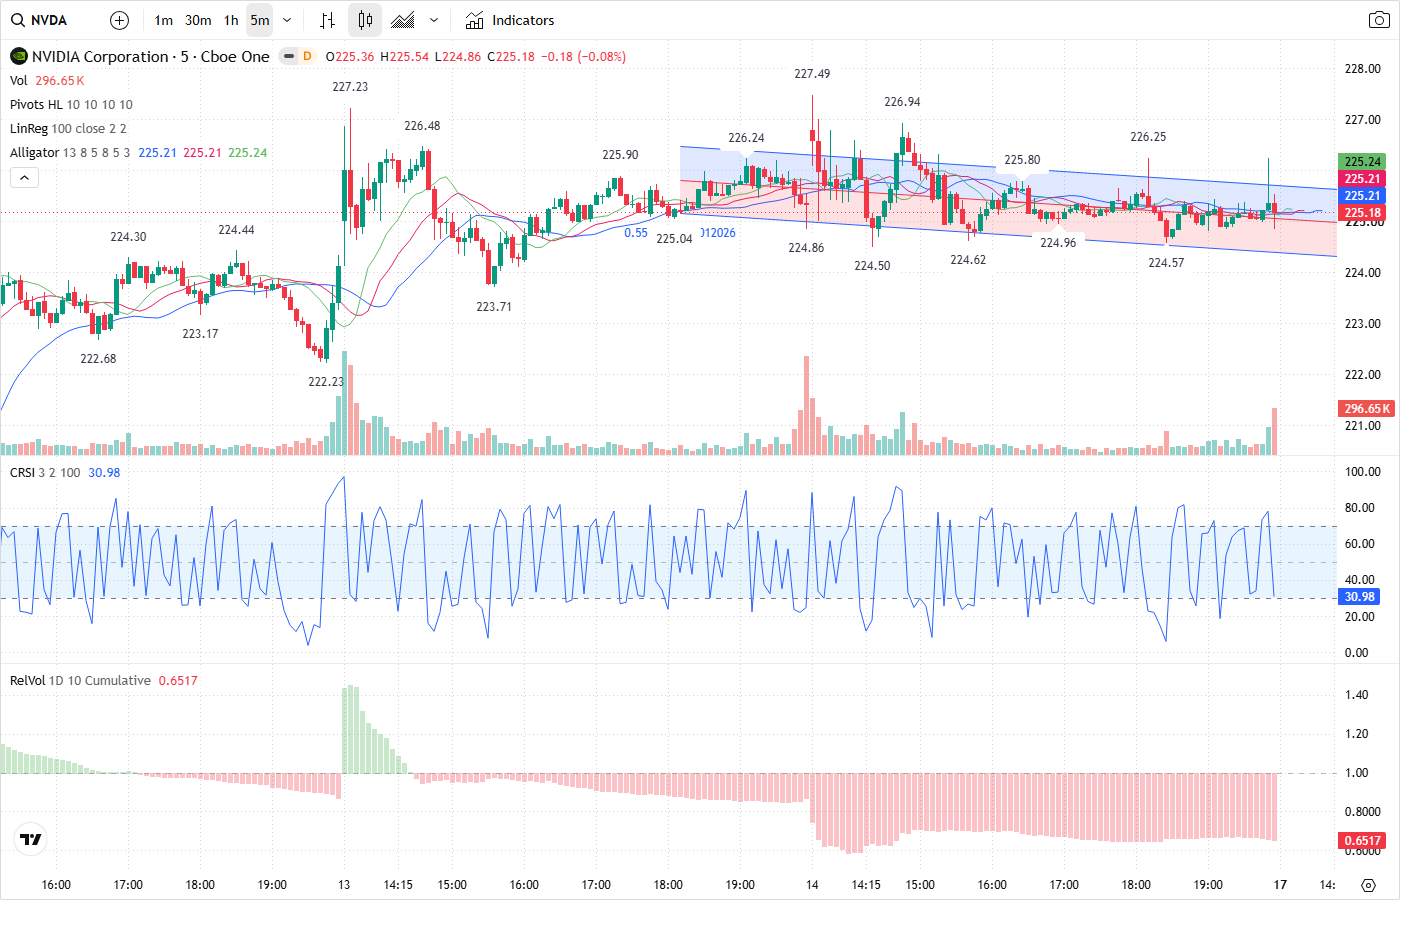Click the 30.98 CRSI axis tag
The height and width of the screenshot is (950, 1420).
1359,596
